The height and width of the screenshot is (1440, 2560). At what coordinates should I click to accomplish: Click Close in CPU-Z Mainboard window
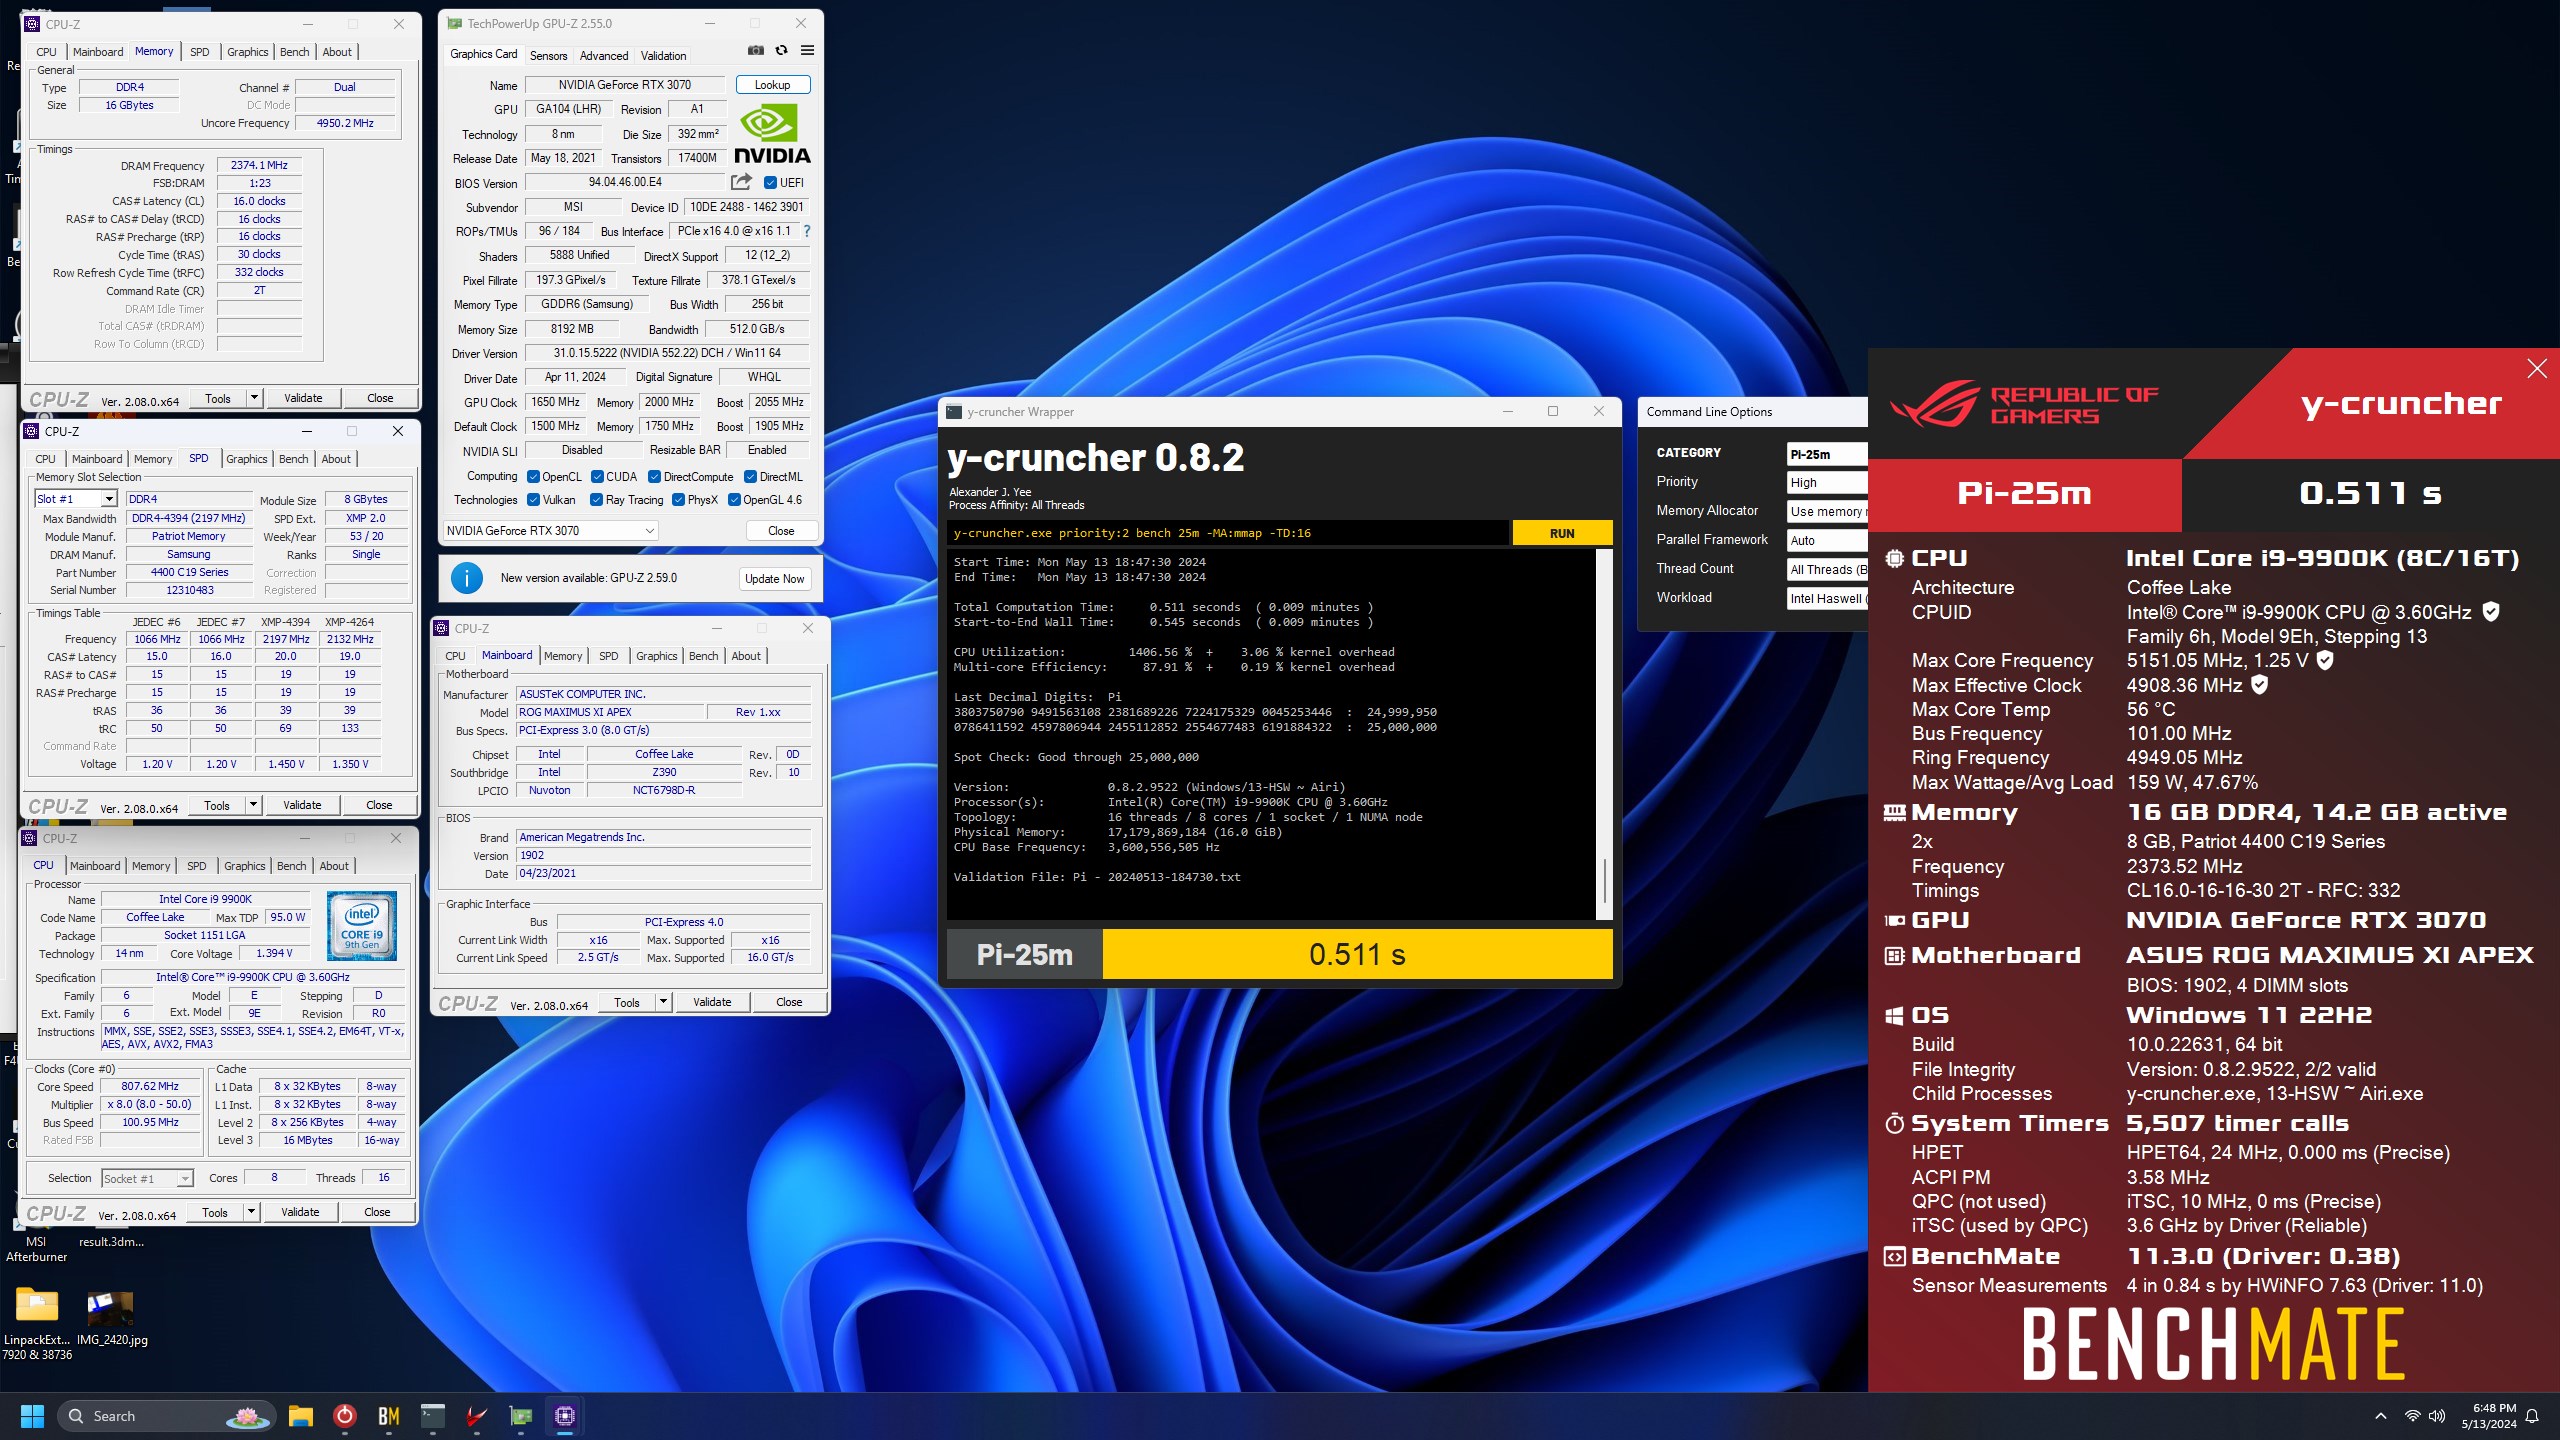click(789, 1002)
